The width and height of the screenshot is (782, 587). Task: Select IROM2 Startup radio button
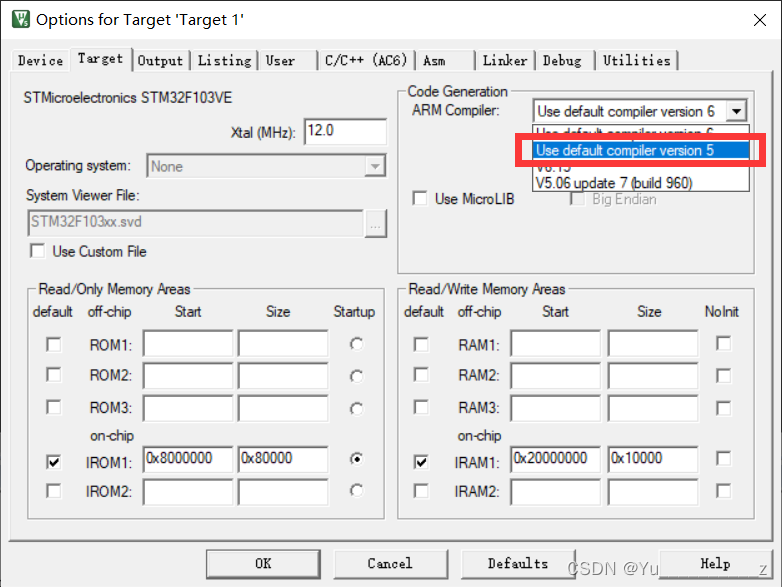[x=356, y=491]
